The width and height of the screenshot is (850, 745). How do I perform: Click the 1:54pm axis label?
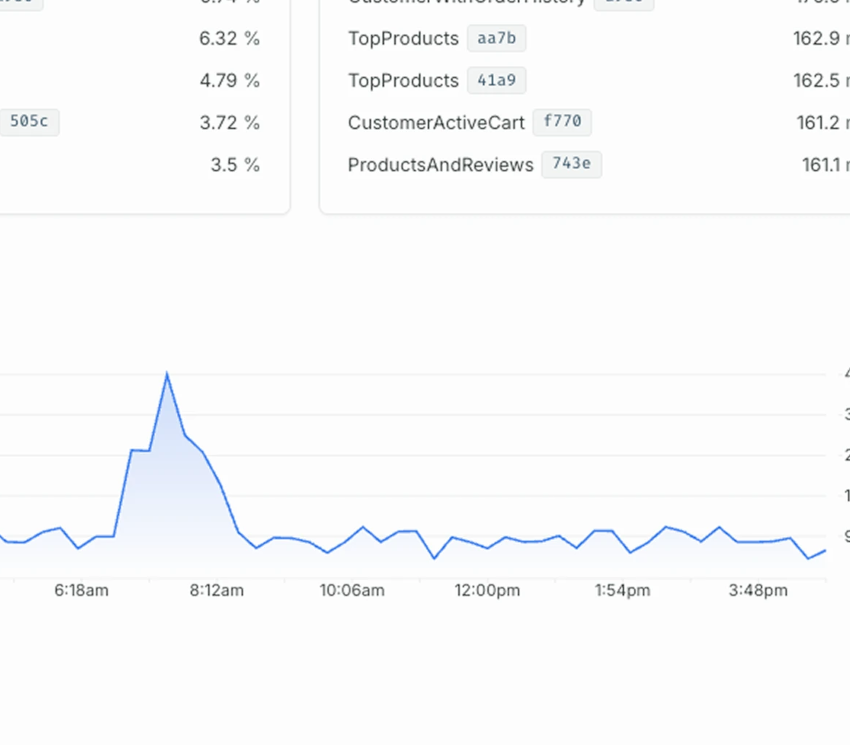(622, 591)
